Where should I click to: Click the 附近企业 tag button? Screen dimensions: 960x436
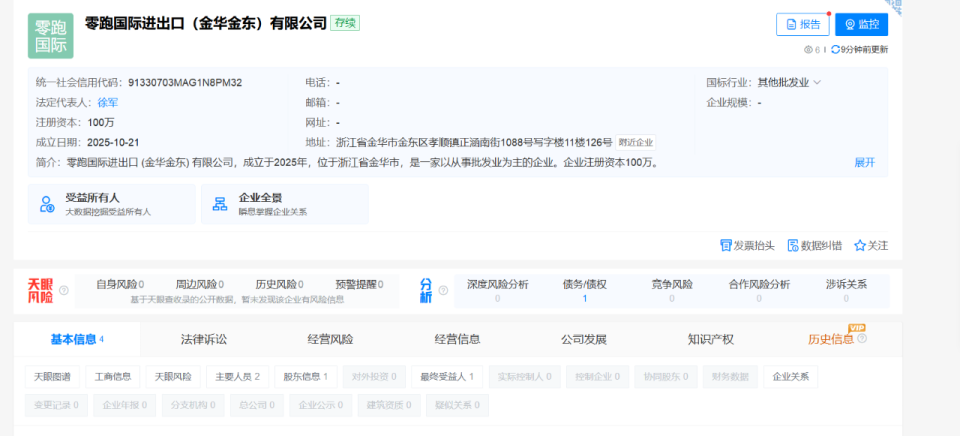point(636,143)
